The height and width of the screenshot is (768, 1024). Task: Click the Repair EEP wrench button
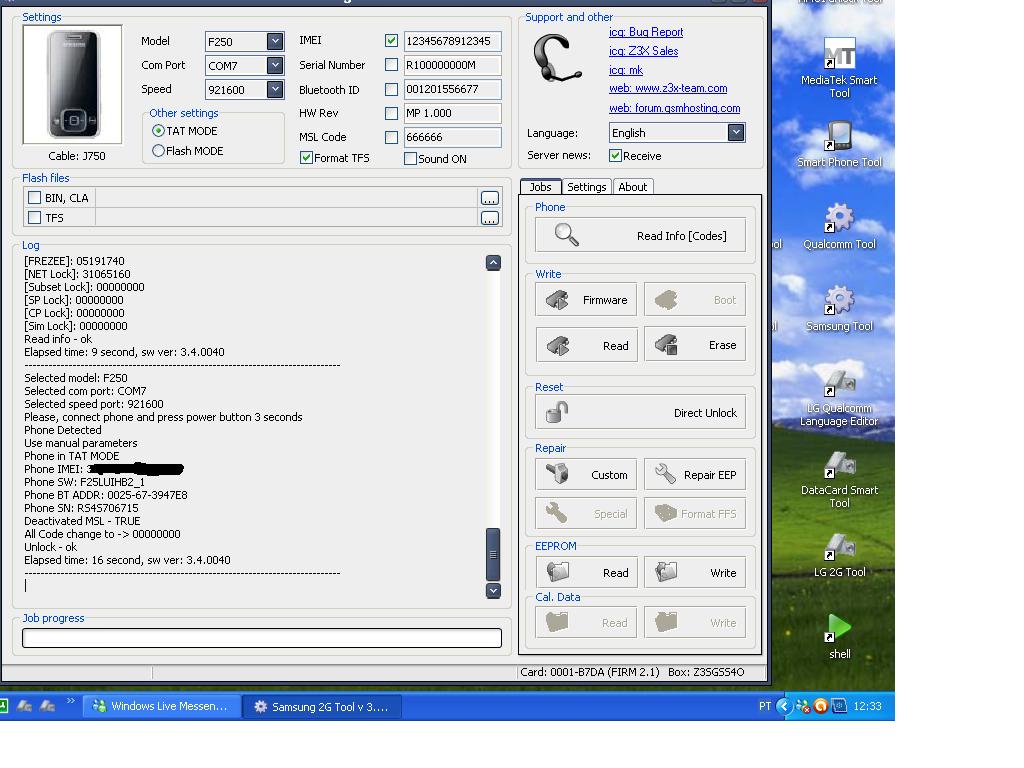pos(694,475)
